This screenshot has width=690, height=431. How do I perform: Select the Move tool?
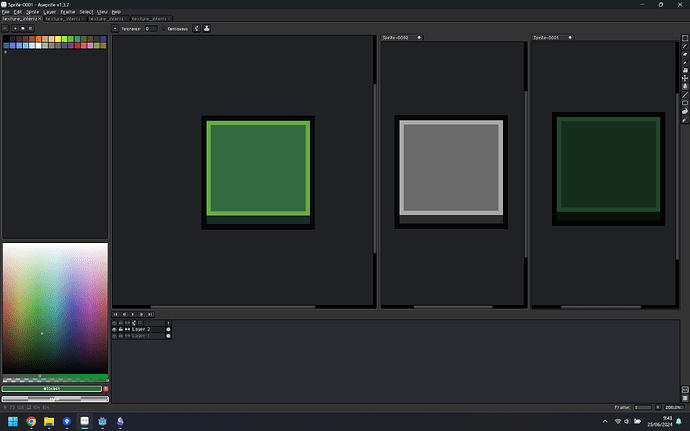(685, 78)
